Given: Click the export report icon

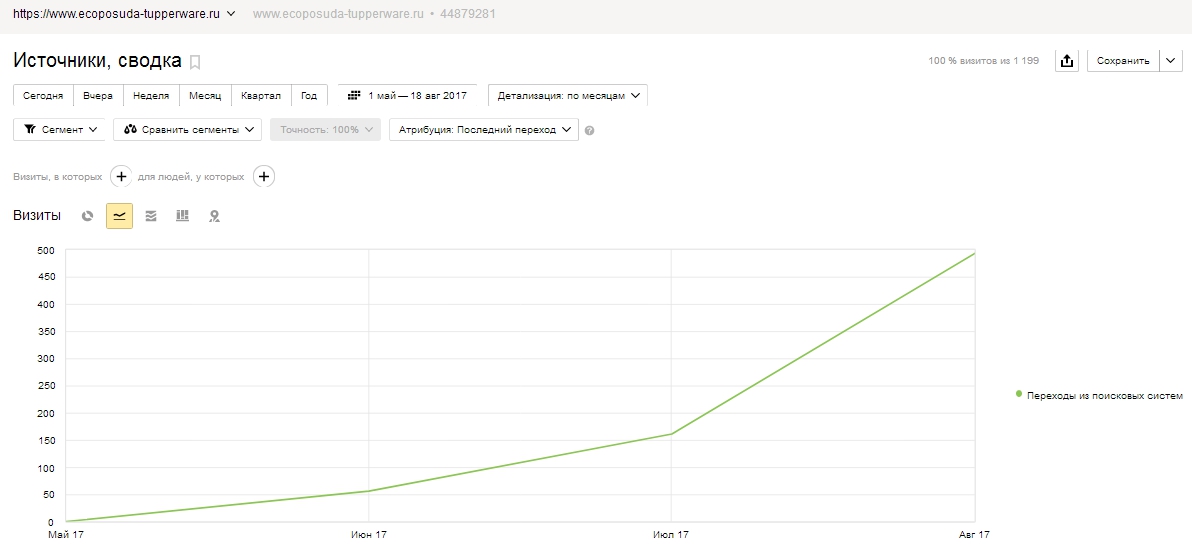Looking at the screenshot, I should click(x=1067, y=61).
